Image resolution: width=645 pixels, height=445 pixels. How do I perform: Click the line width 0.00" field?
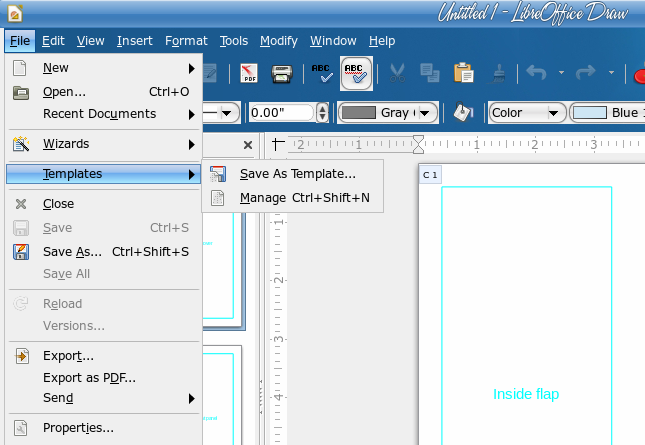pos(282,113)
